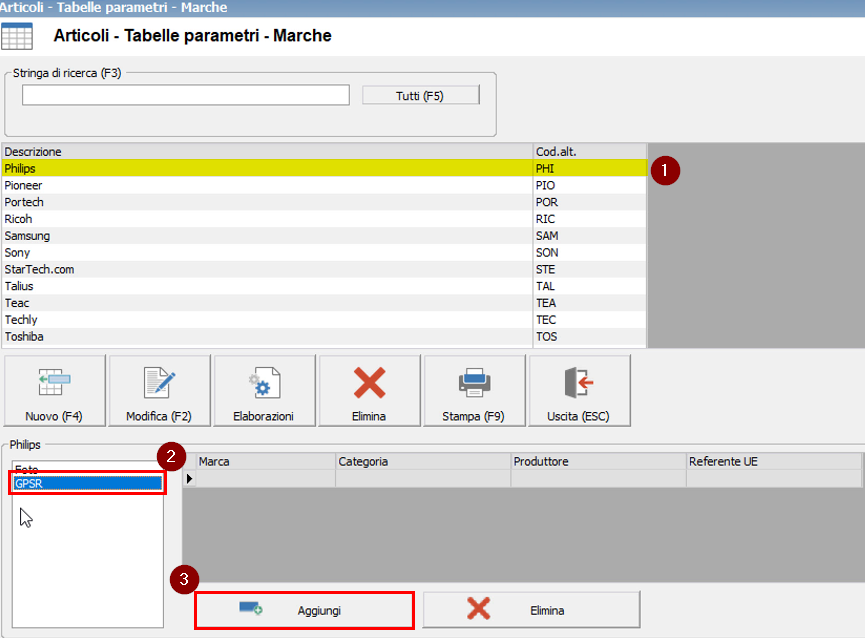Click the lower Elimina button label
Screen dimensions: 865x638
tap(547, 610)
